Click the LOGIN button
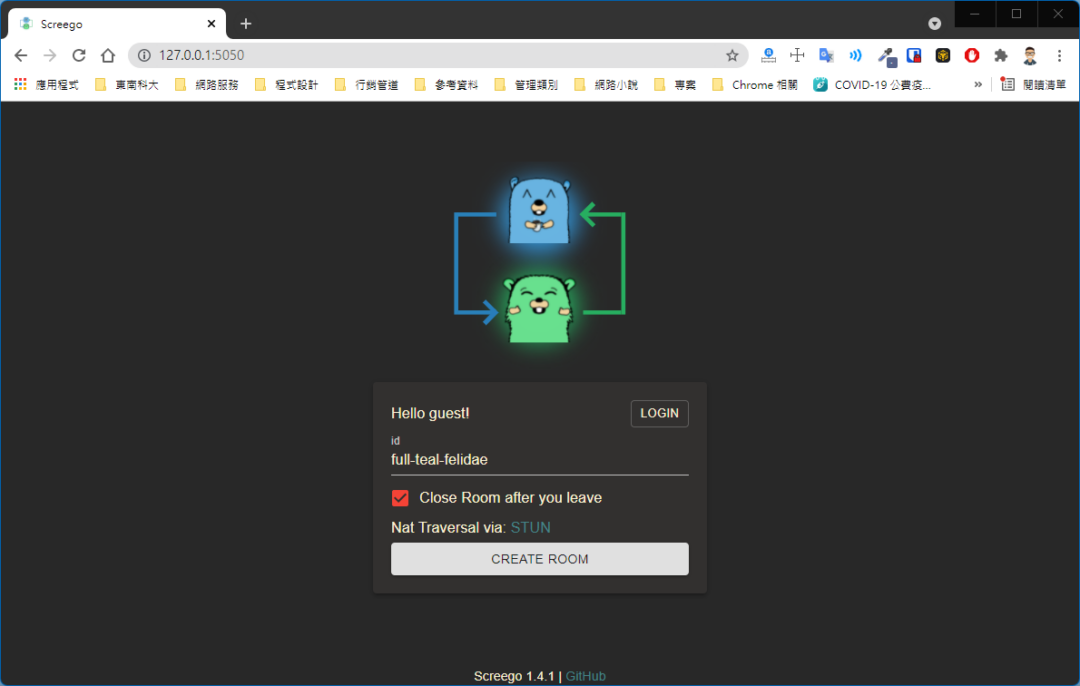 click(x=659, y=413)
